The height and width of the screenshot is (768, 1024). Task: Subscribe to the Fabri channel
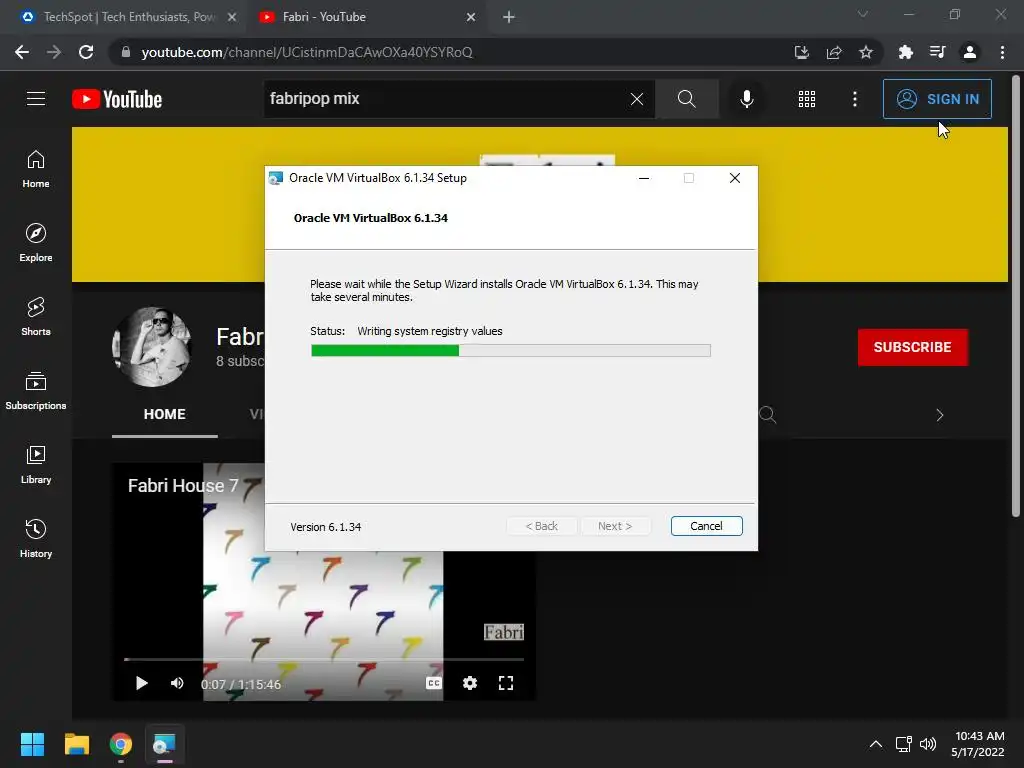912,347
